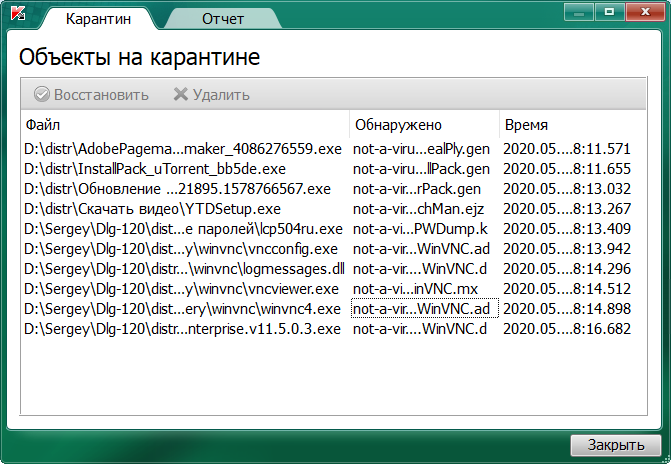Click time value 2020.05....8:14.512
This screenshot has height=464, width=671.
coord(567,289)
